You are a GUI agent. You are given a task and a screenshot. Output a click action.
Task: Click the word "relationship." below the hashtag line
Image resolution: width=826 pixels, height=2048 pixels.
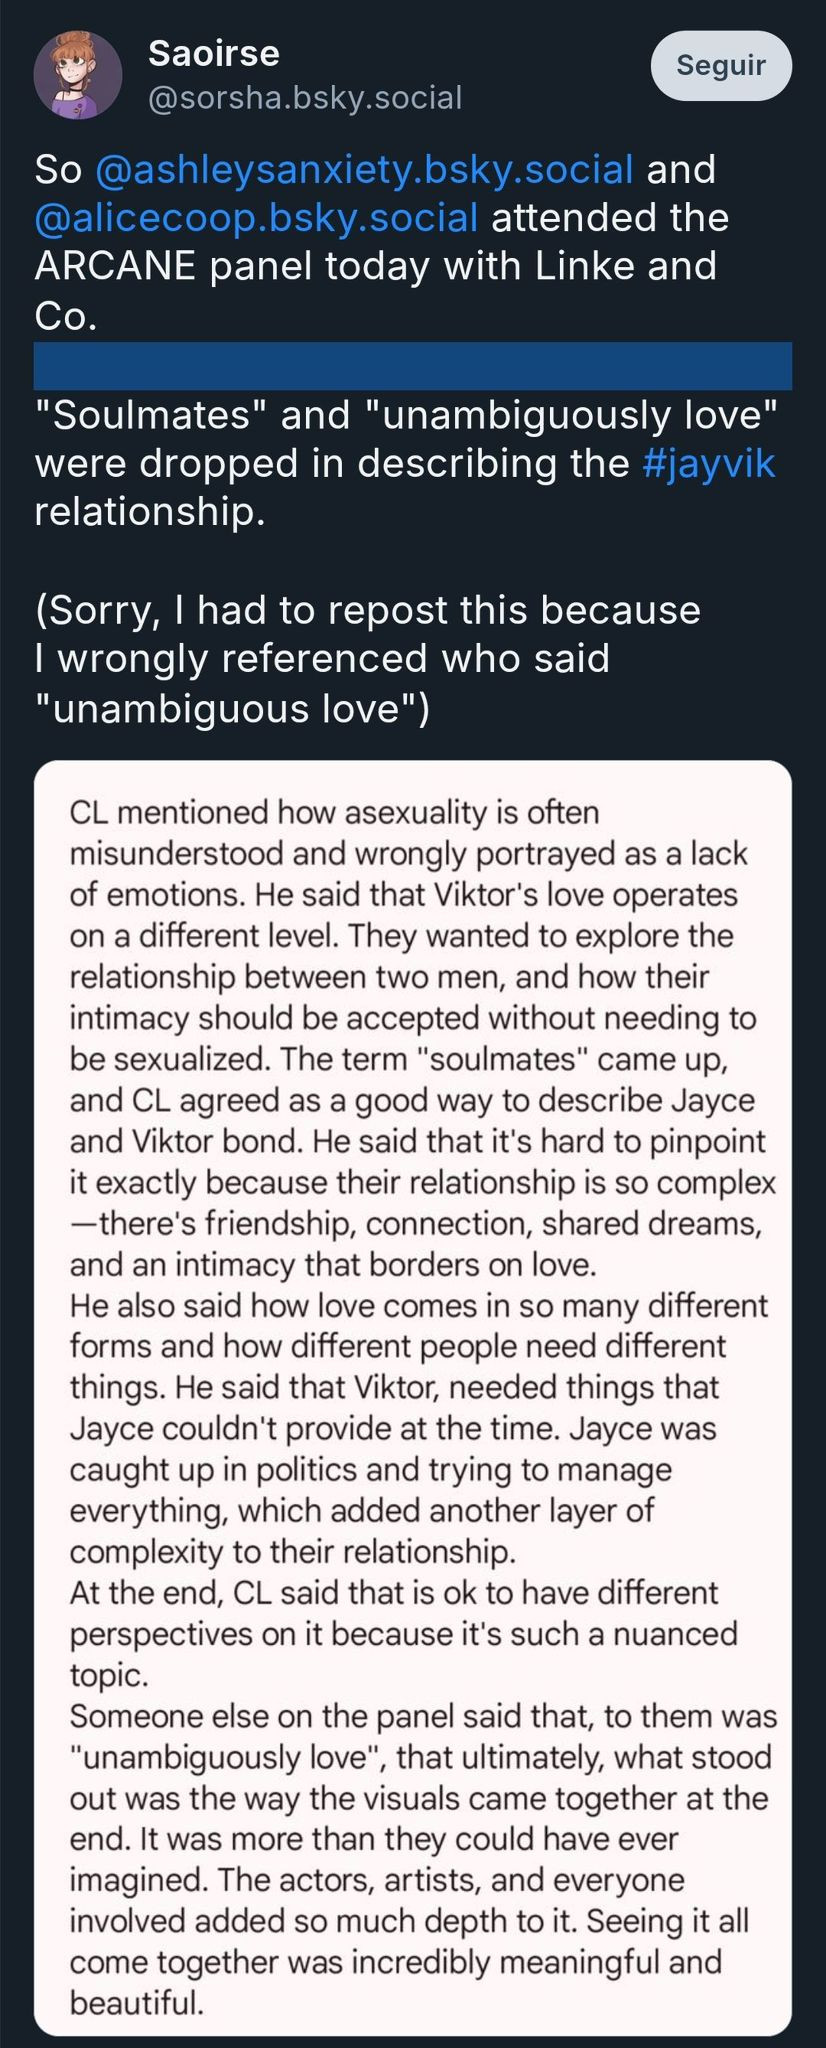150,511
